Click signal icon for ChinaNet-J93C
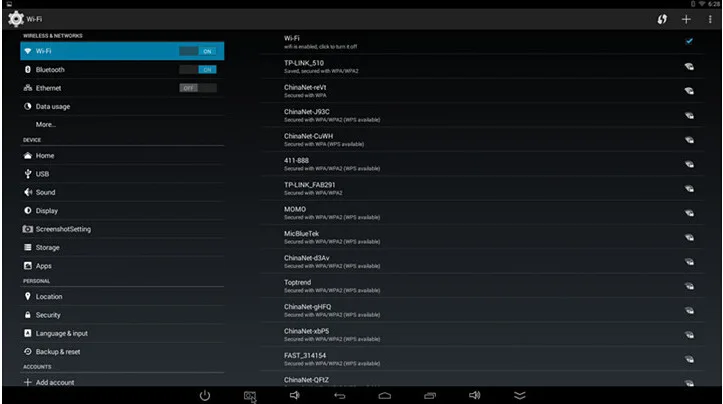This screenshot has height=404, width=723. 689,115
